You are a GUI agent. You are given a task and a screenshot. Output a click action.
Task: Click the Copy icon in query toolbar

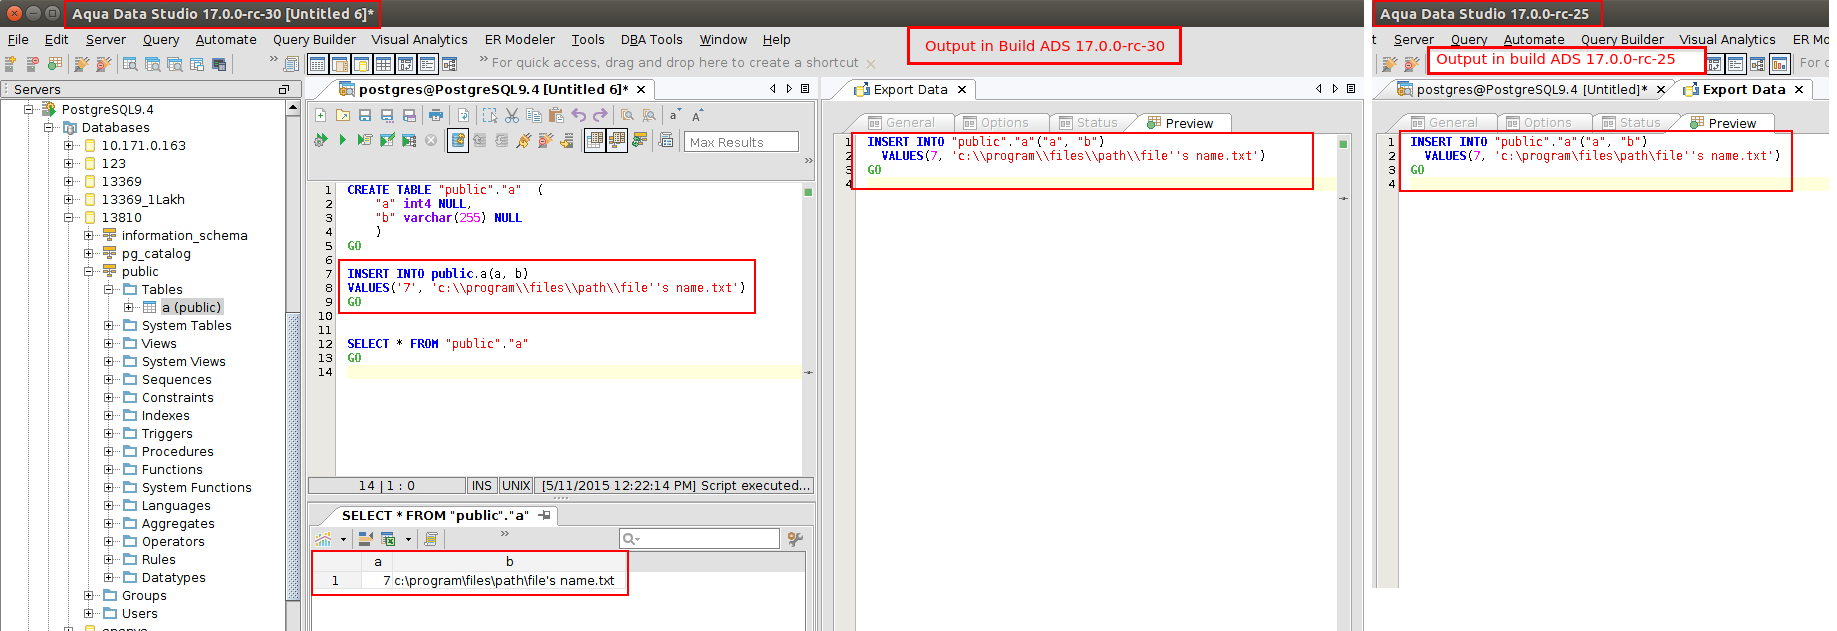click(x=533, y=115)
